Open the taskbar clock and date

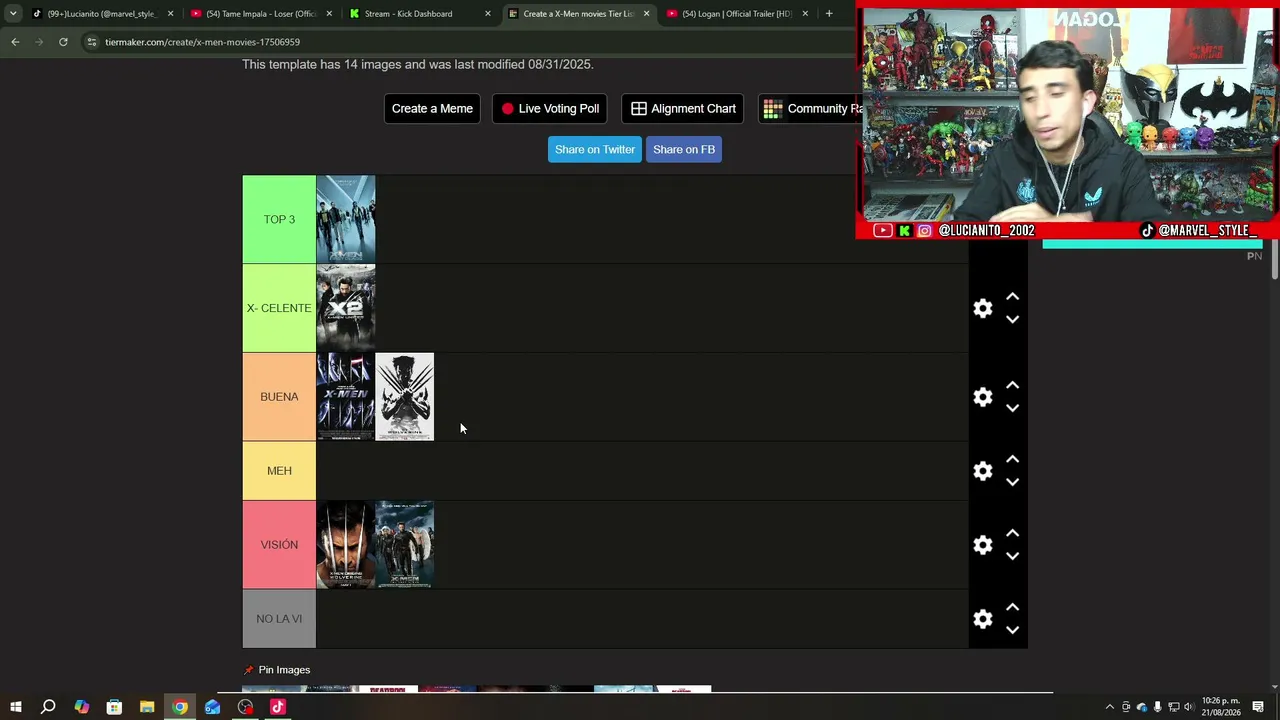[1220, 707]
